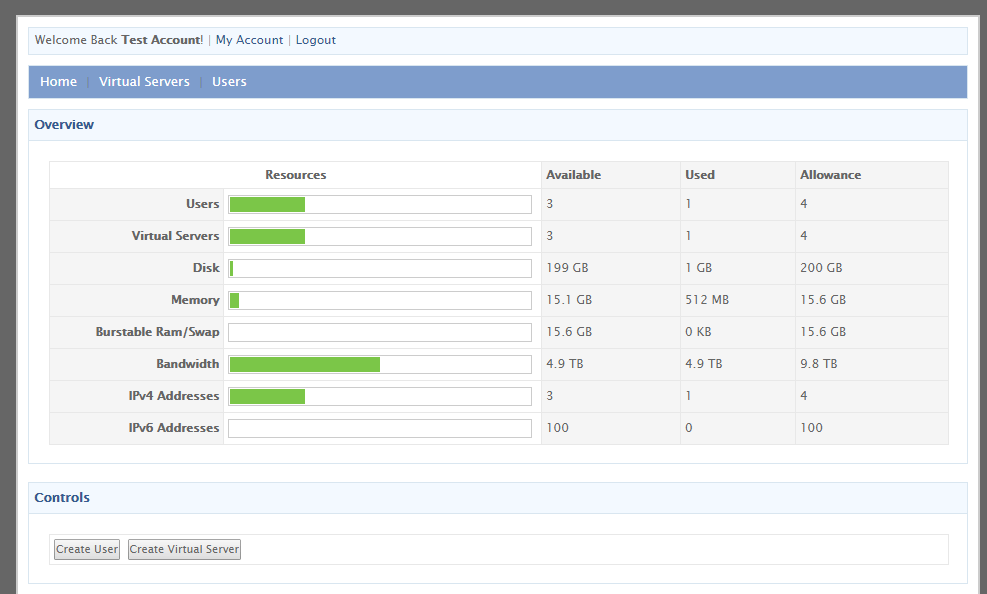Open the Users navigation item
Viewport: 987px width, 594px height.
point(229,82)
